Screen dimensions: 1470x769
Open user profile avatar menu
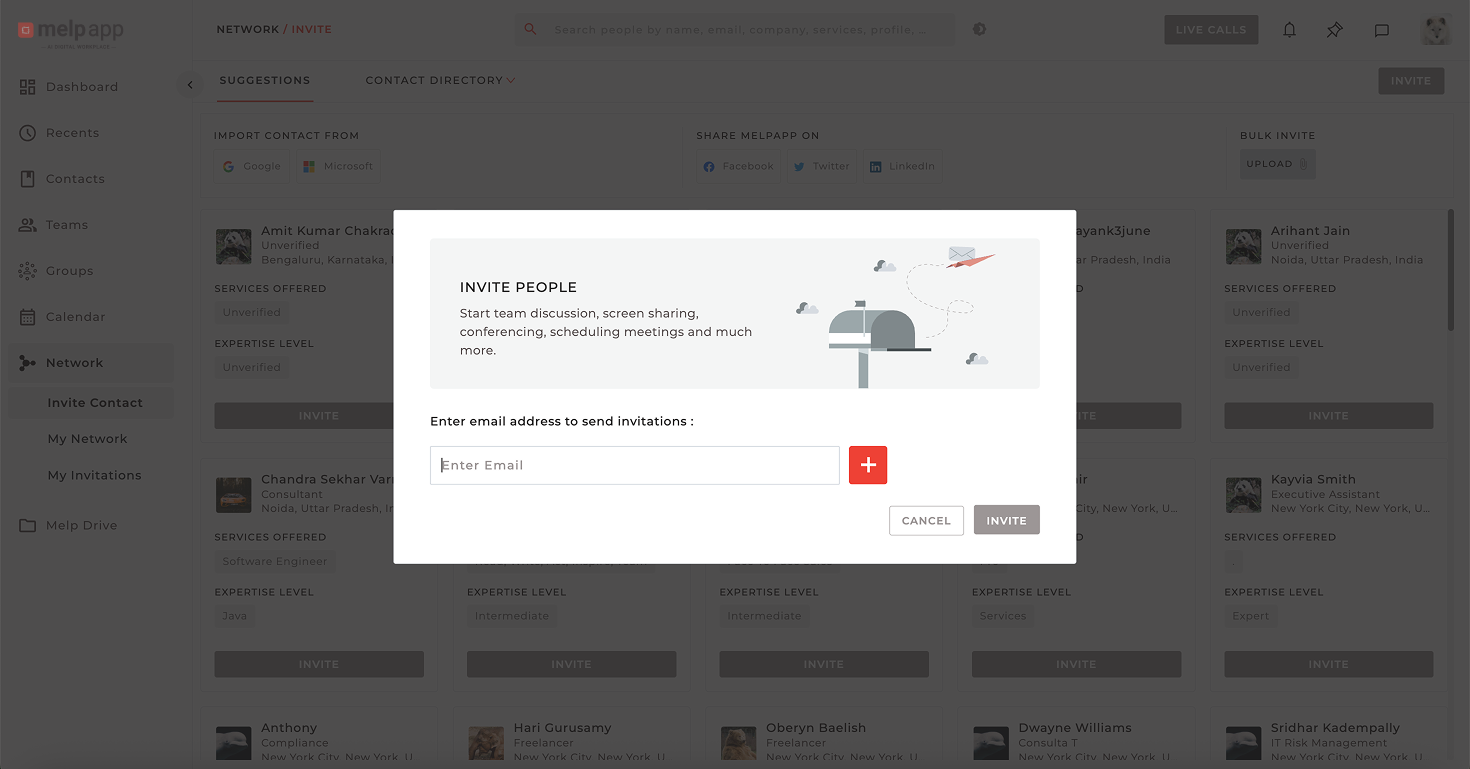(x=1435, y=30)
